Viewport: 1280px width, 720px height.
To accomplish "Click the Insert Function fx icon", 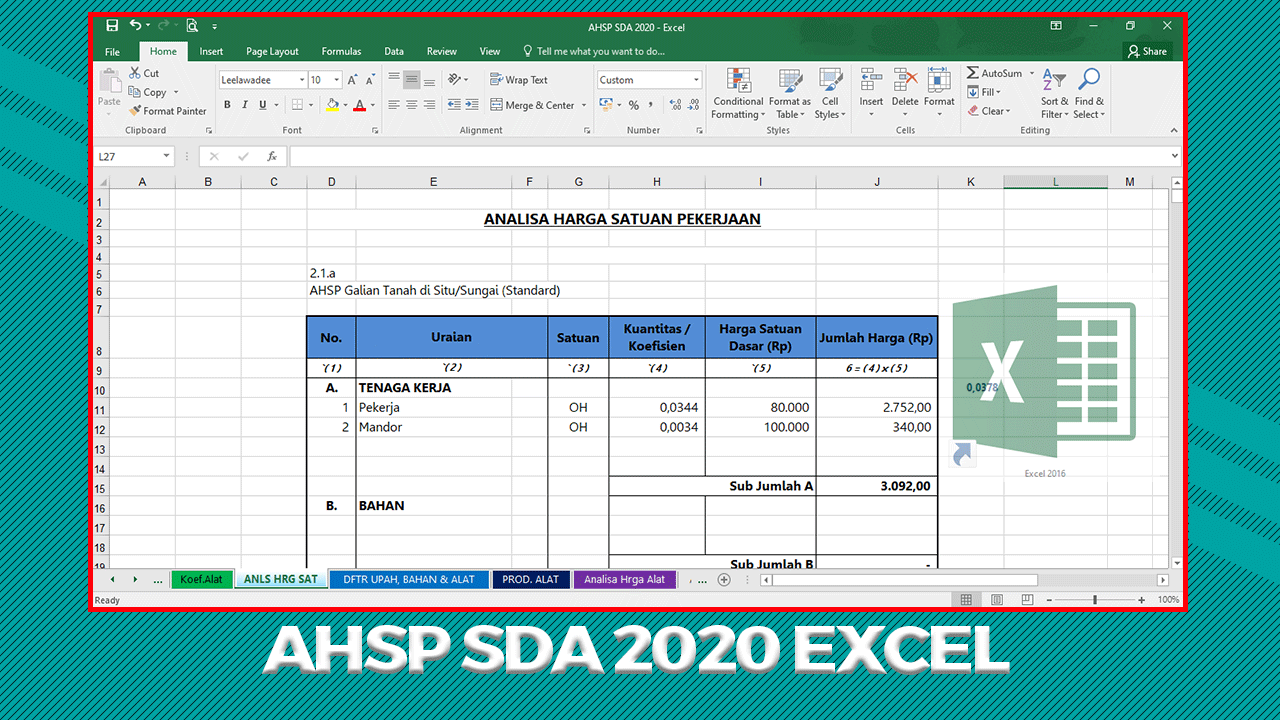I will pos(272,157).
